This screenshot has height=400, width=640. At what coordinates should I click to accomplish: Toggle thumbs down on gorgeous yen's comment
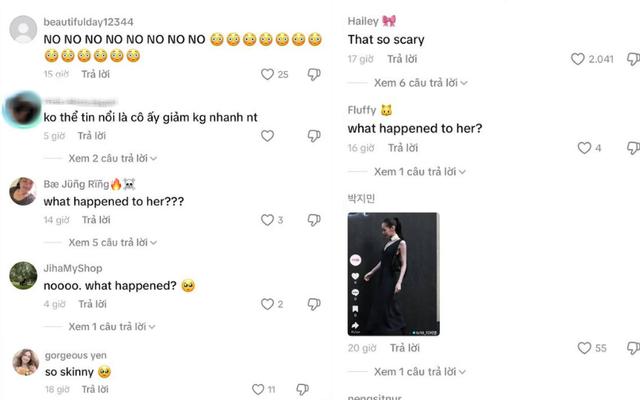click(x=302, y=389)
